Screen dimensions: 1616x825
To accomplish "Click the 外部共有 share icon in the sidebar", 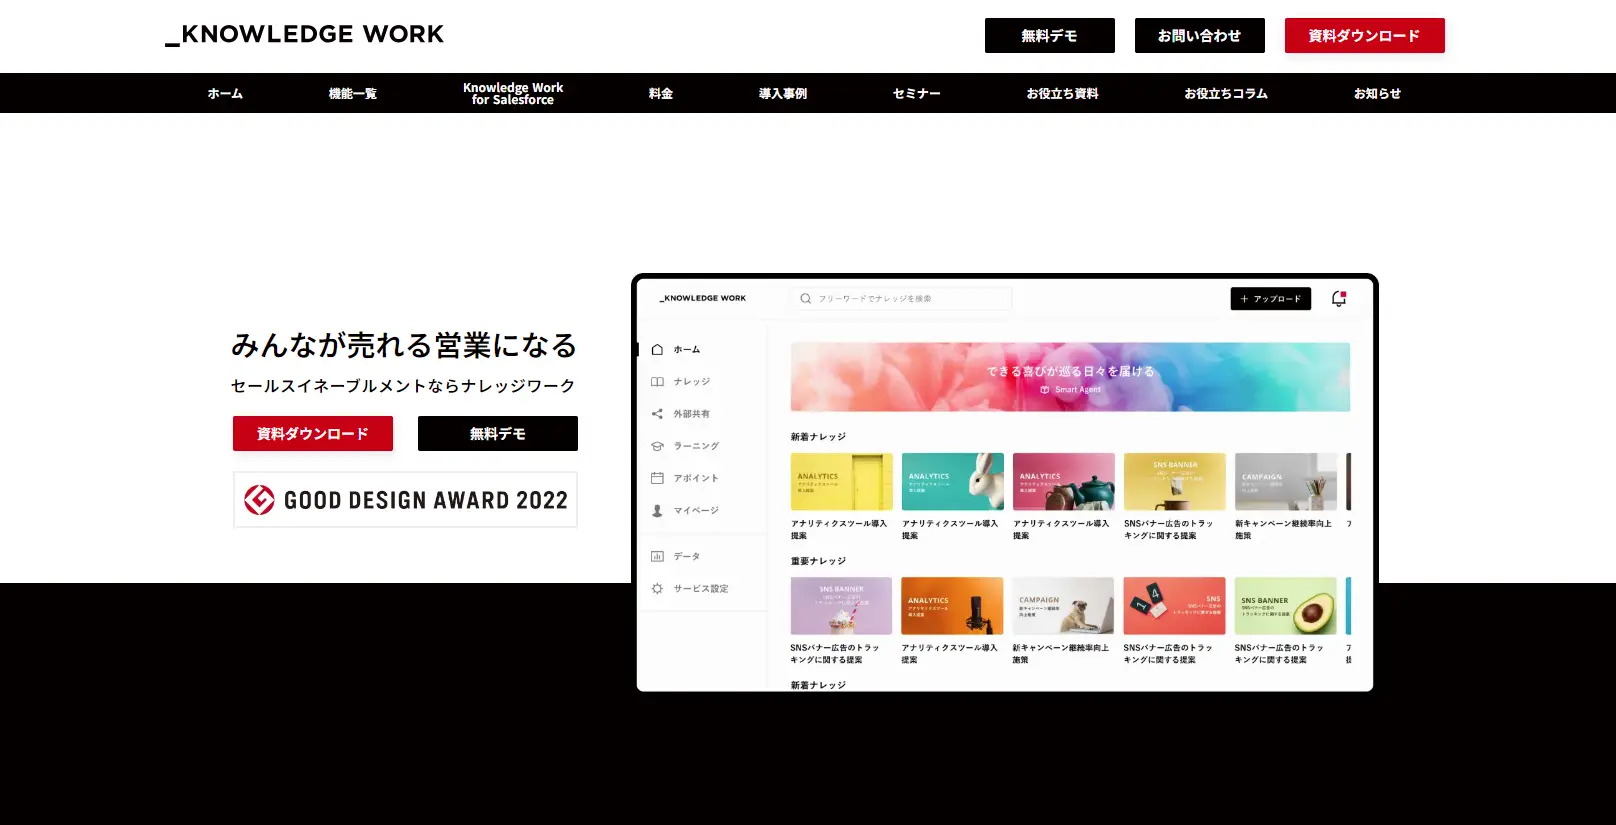I will [x=657, y=414].
